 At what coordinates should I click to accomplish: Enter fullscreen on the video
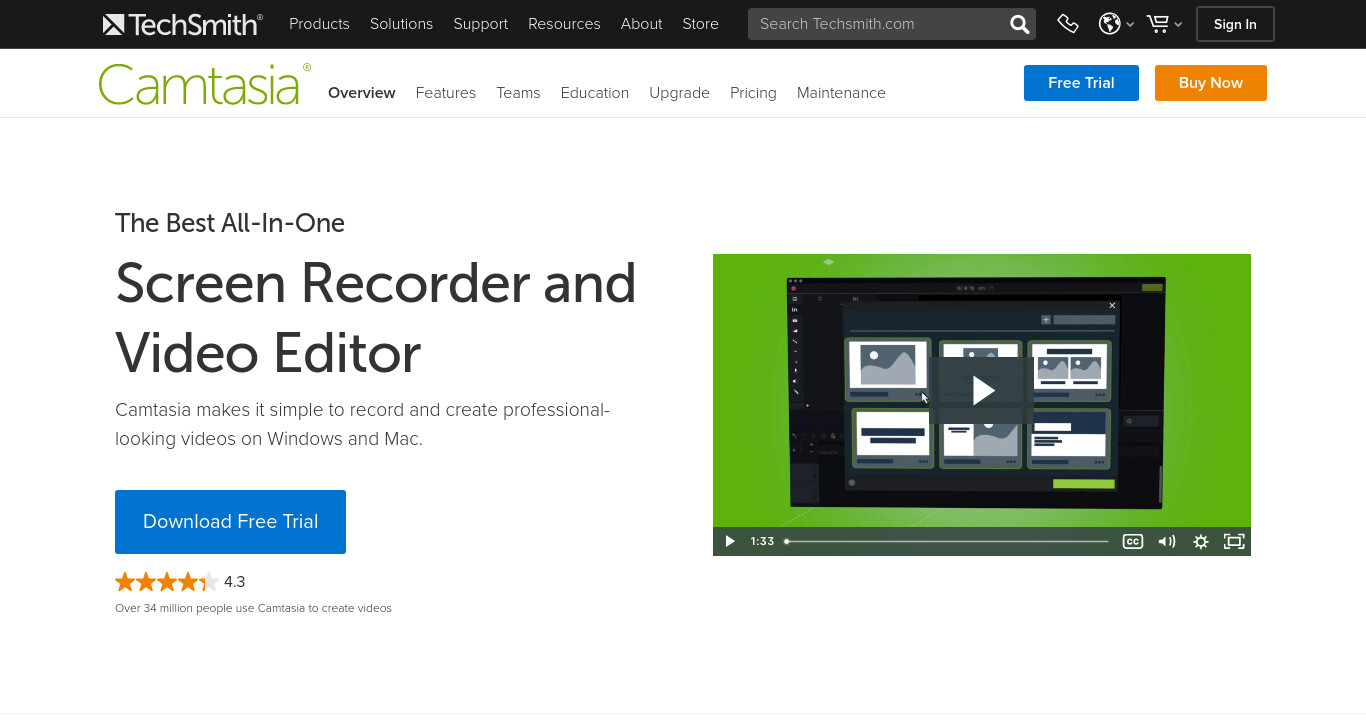click(x=1234, y=541)
